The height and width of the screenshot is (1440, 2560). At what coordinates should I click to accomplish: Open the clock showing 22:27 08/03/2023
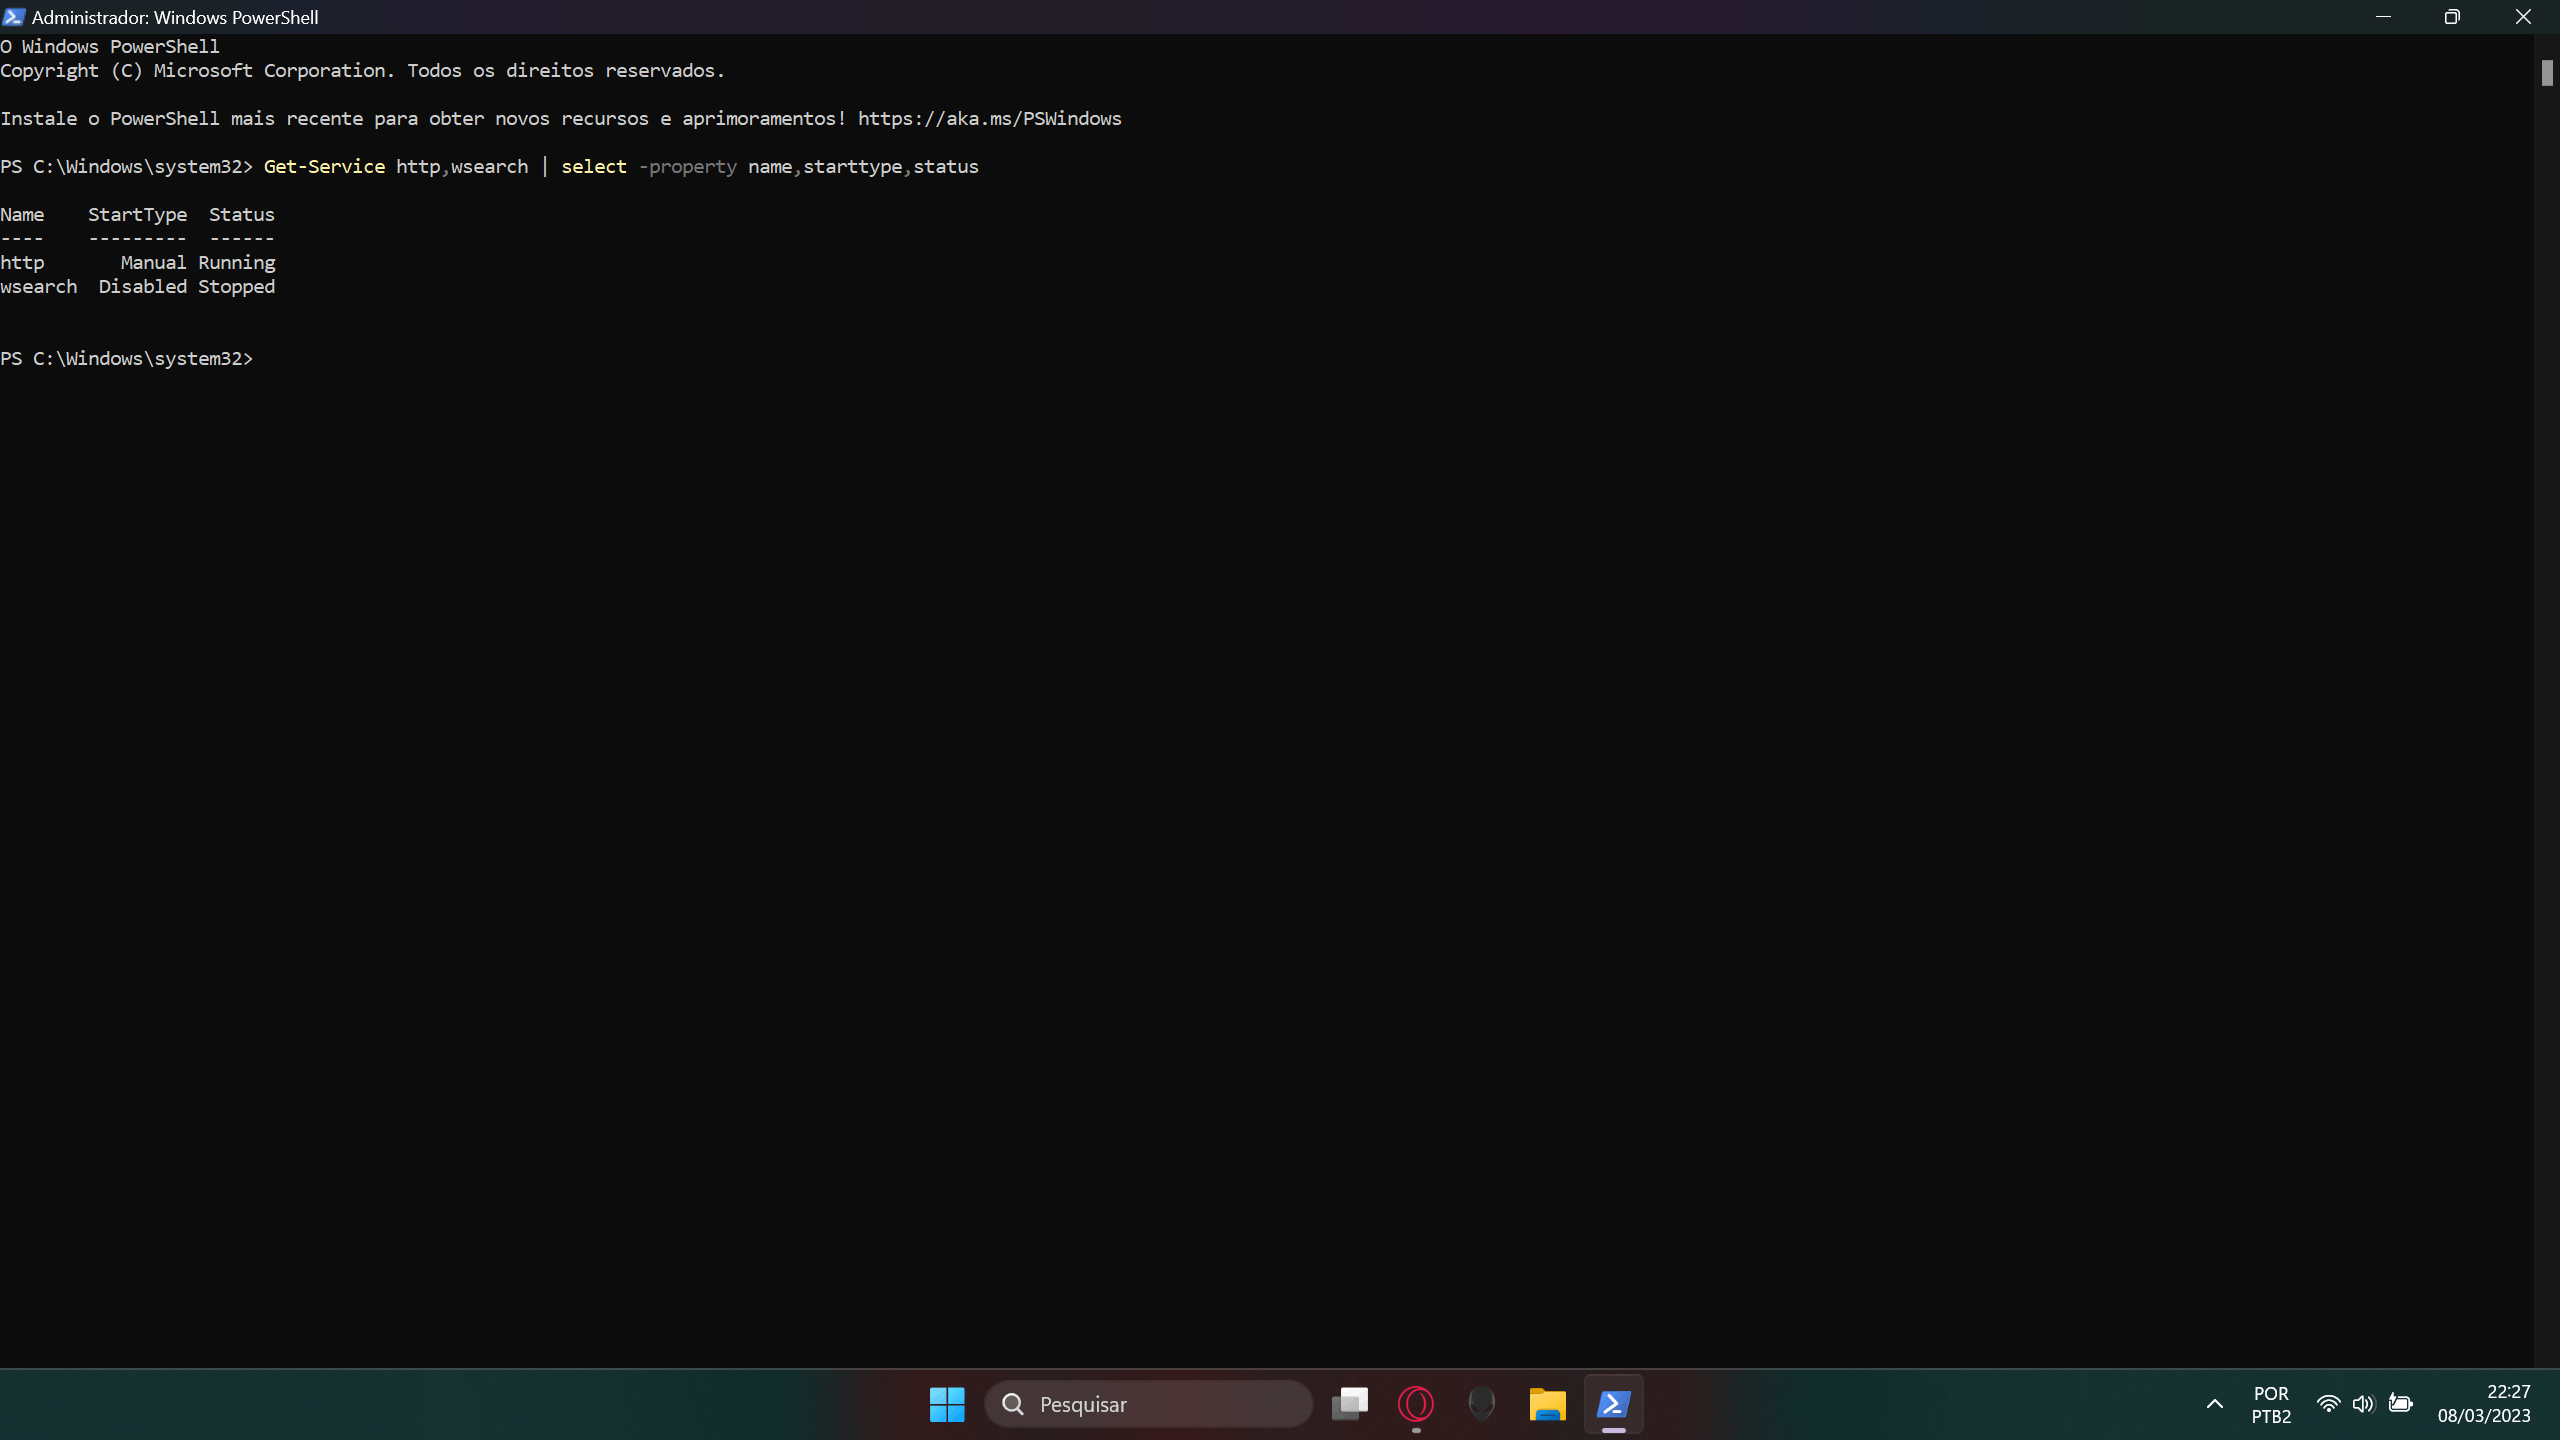(2484, 1404)
